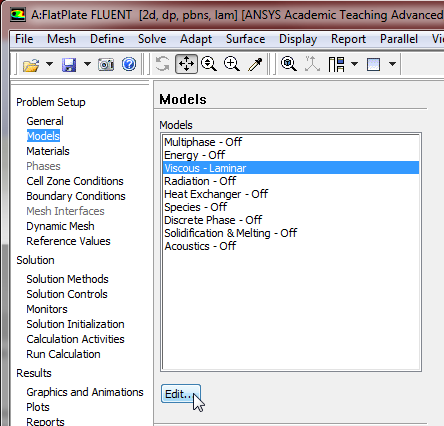
Task: Open the File menu
Action: pos(24,39)
